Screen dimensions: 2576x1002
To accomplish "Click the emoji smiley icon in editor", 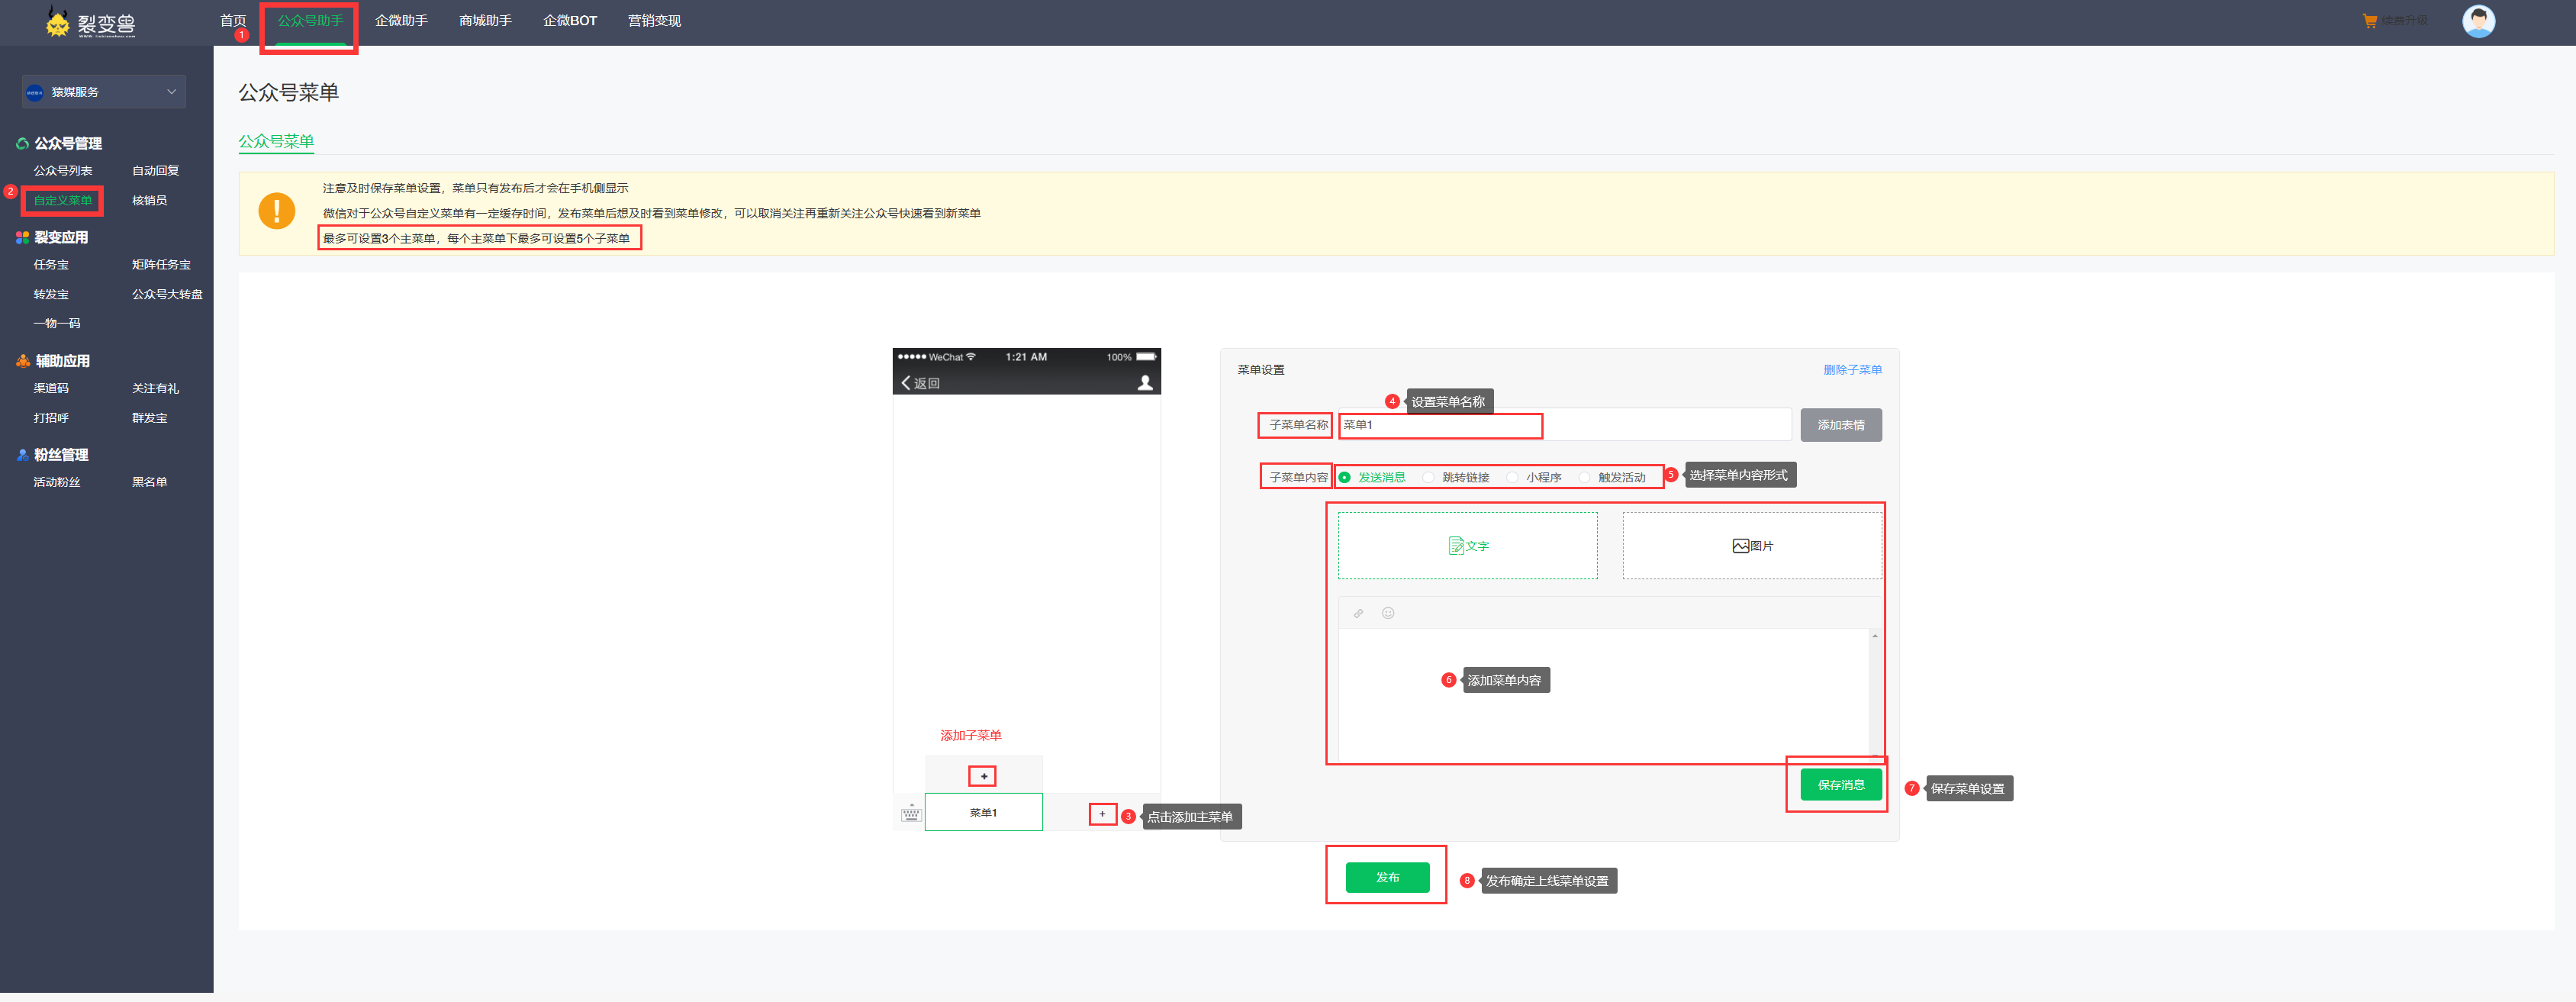I will [x=1388, y=613].
